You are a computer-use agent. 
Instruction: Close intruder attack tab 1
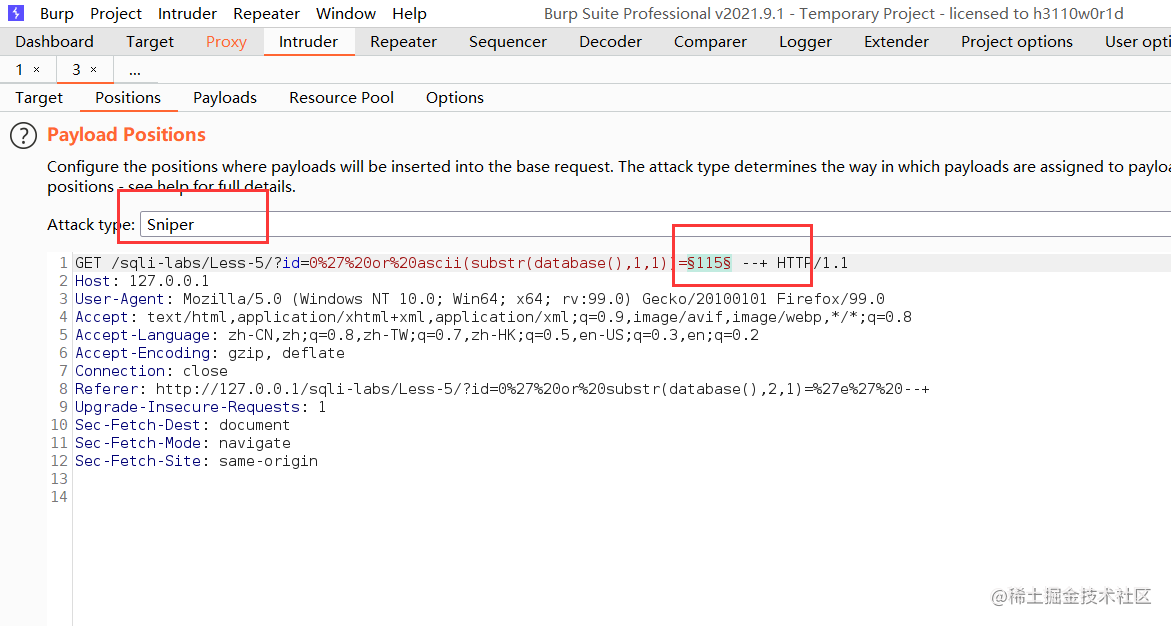37,69
